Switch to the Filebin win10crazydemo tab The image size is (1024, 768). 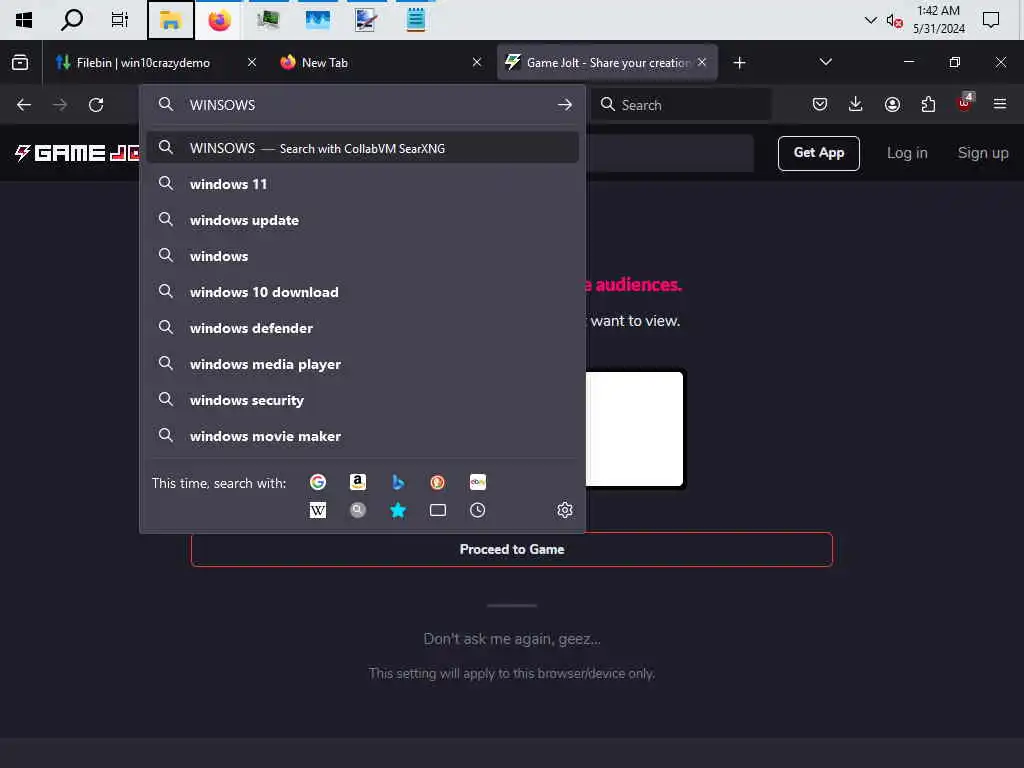pos(155,63)
